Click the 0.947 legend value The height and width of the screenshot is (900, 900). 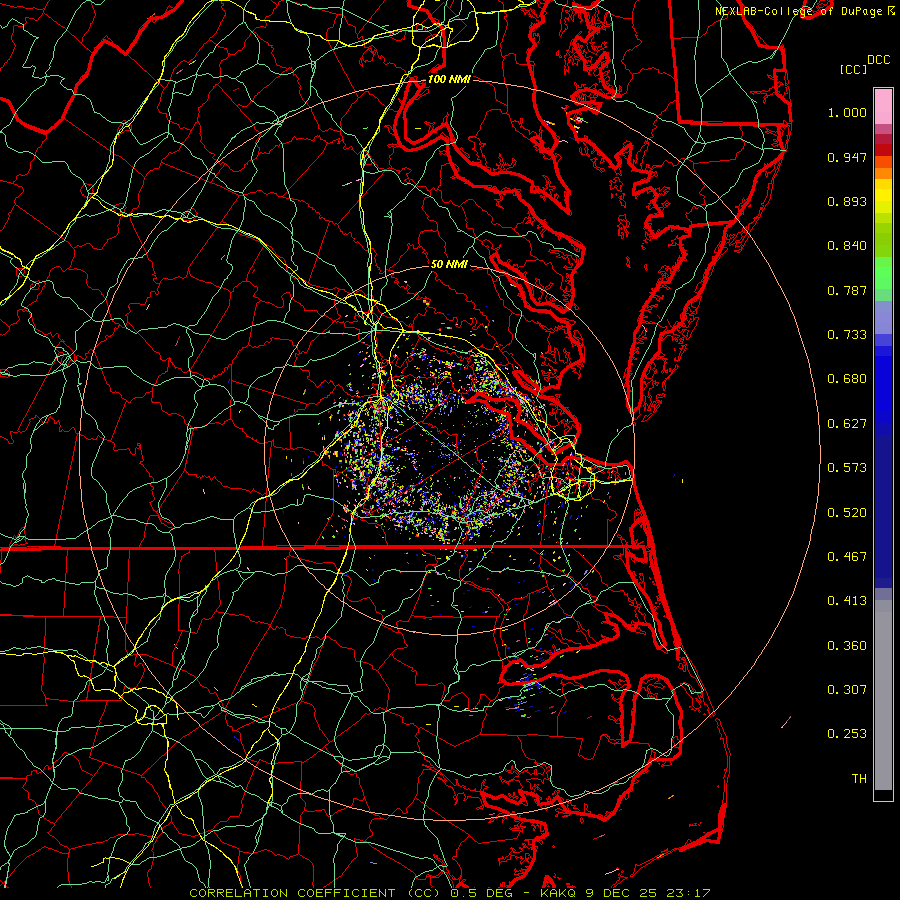click(x=847, y=157)
